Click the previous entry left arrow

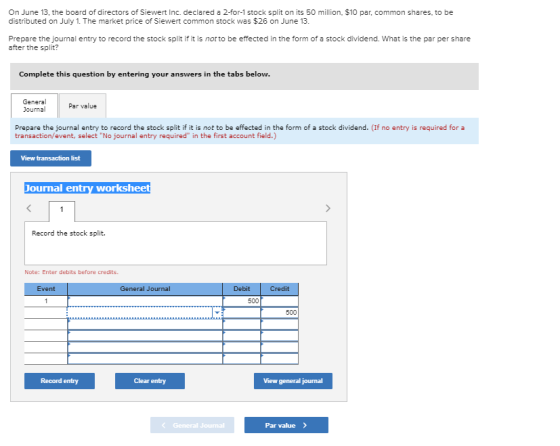pos(29,208)
